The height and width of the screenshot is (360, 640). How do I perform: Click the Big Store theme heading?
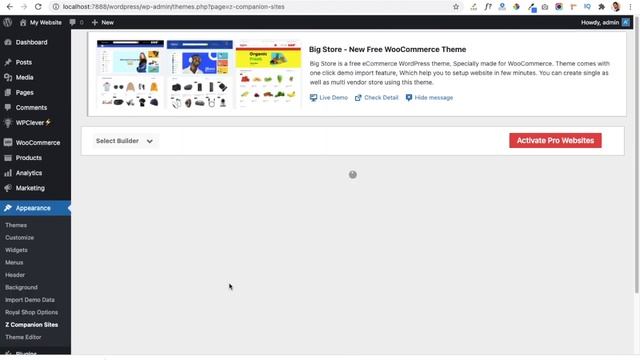point(387,49)
